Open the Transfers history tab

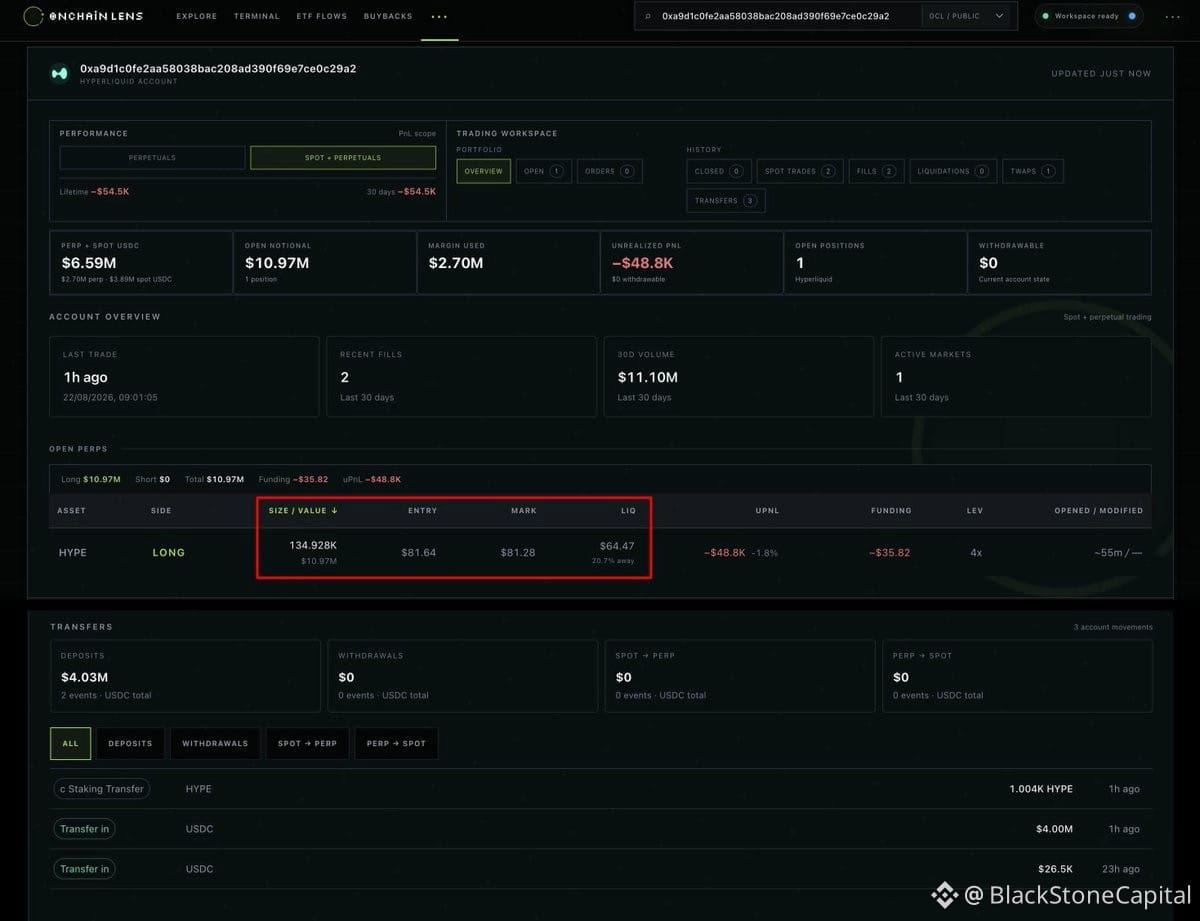pyautogui.click(x=726, y=200)
